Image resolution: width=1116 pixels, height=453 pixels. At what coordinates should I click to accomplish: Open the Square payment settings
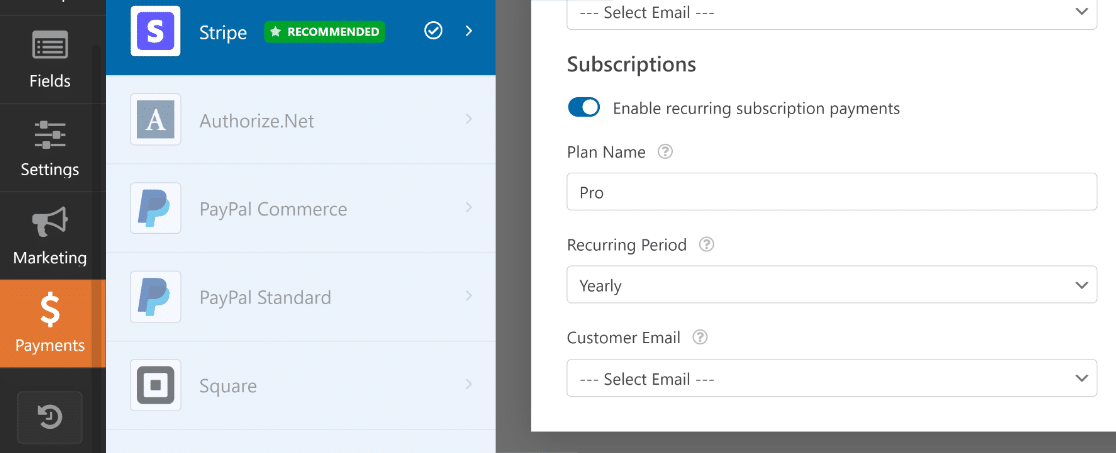point(300,385)
